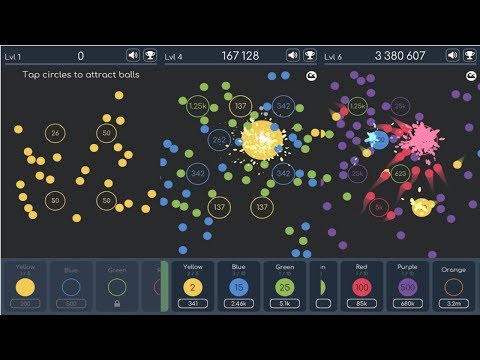Buy orange ball priced 3.2m

(x=454, y=304)
